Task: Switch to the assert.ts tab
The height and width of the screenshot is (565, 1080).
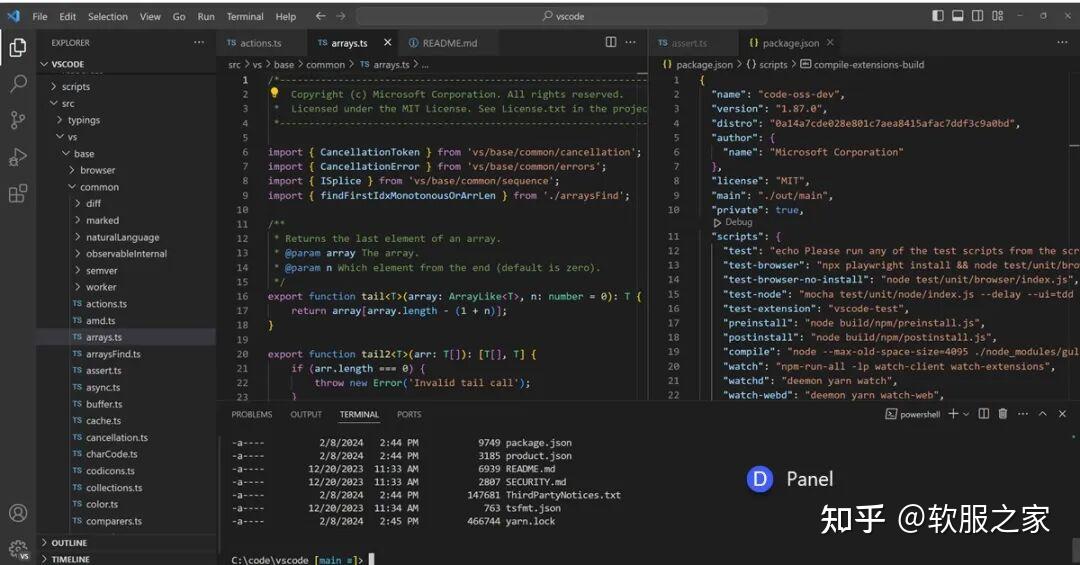Action: pyautogui.click(x=689, y=43)
